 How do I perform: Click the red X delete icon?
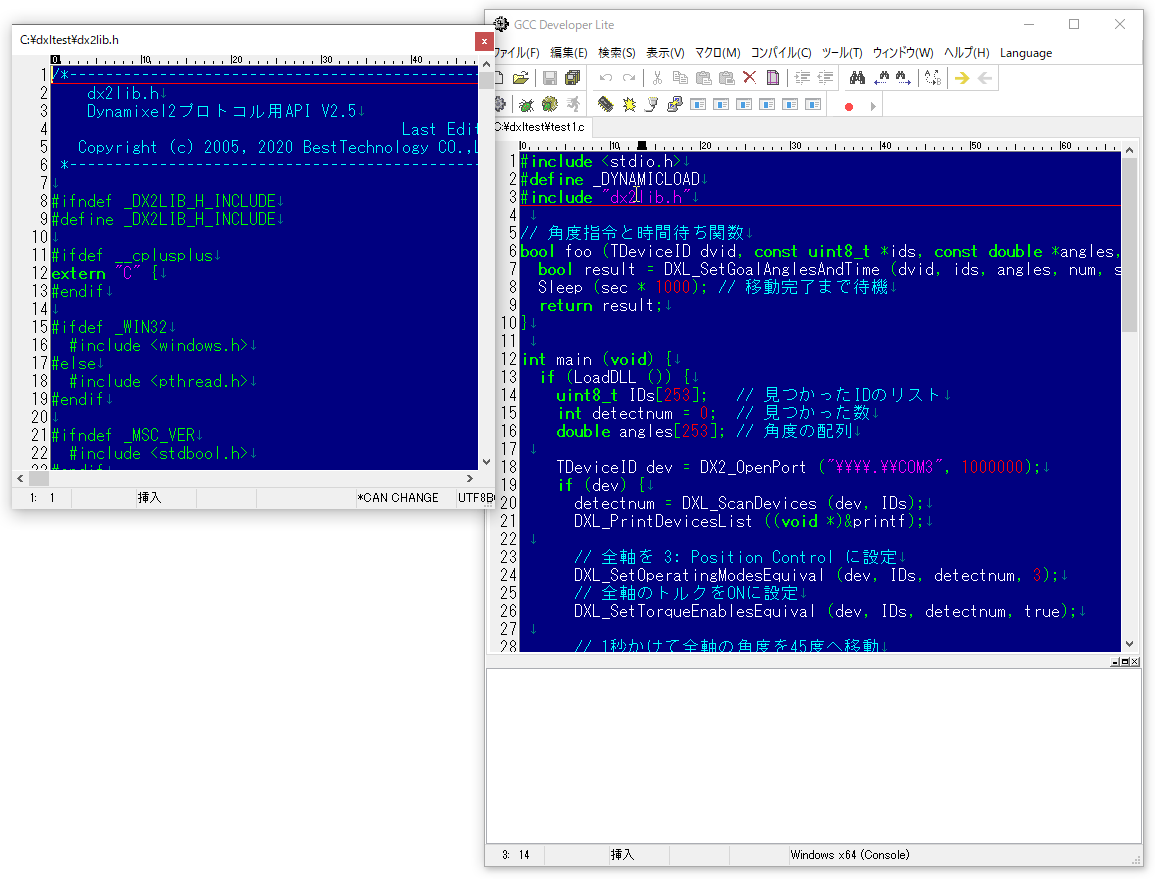[x=749, y=78]
